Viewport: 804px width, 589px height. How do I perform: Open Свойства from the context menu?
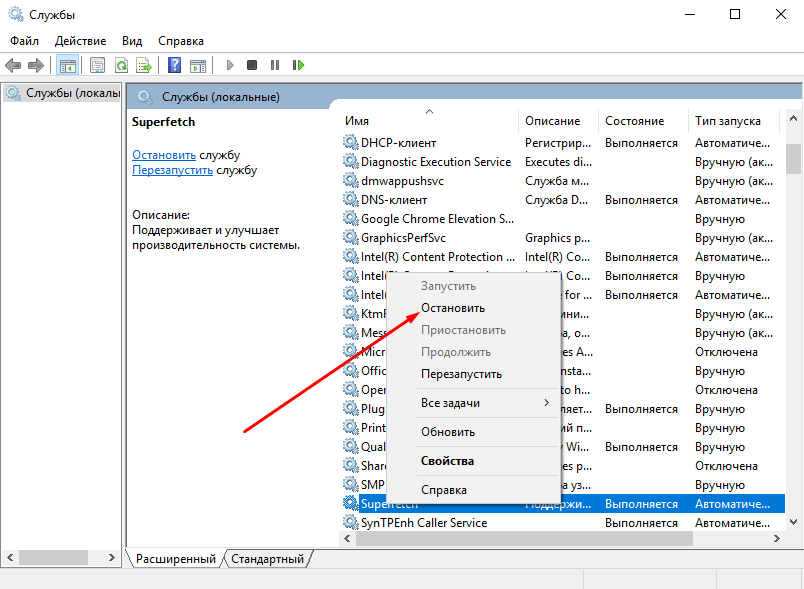coord(472,461)
